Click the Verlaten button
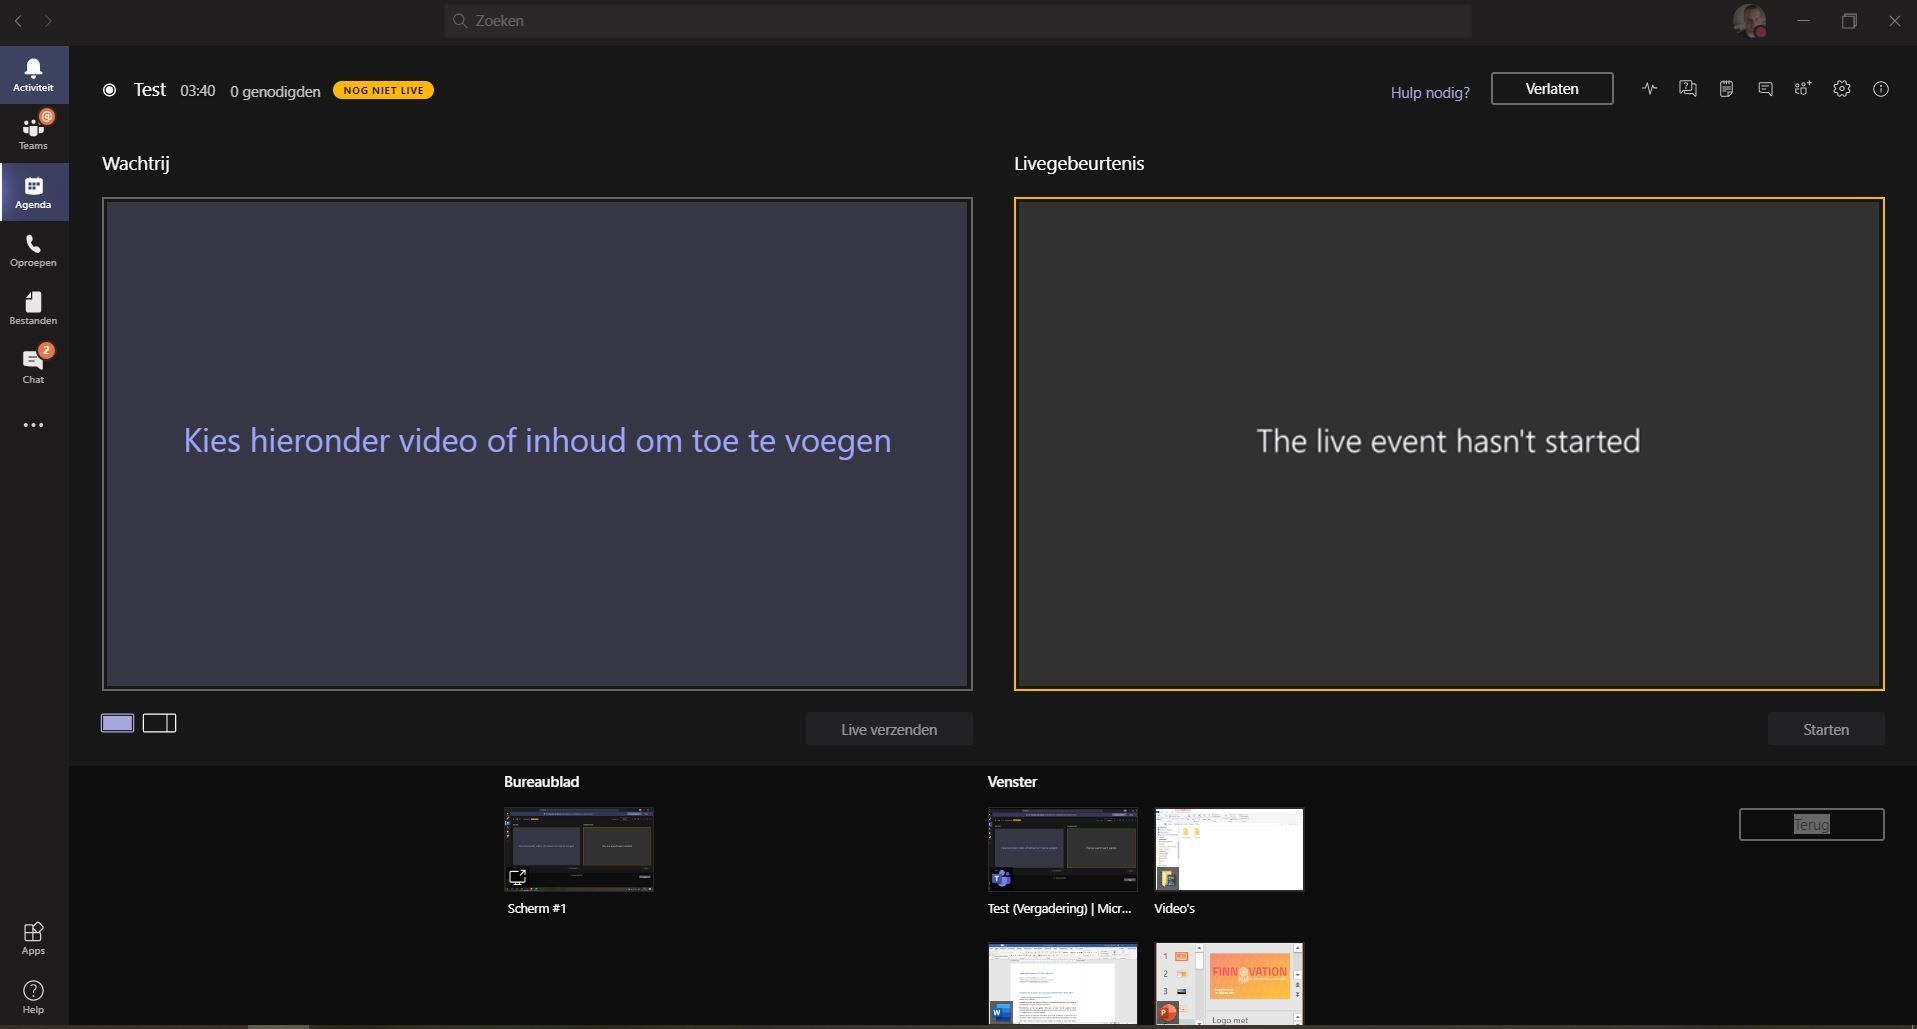1917x1029 pixels. (1551, 88)
